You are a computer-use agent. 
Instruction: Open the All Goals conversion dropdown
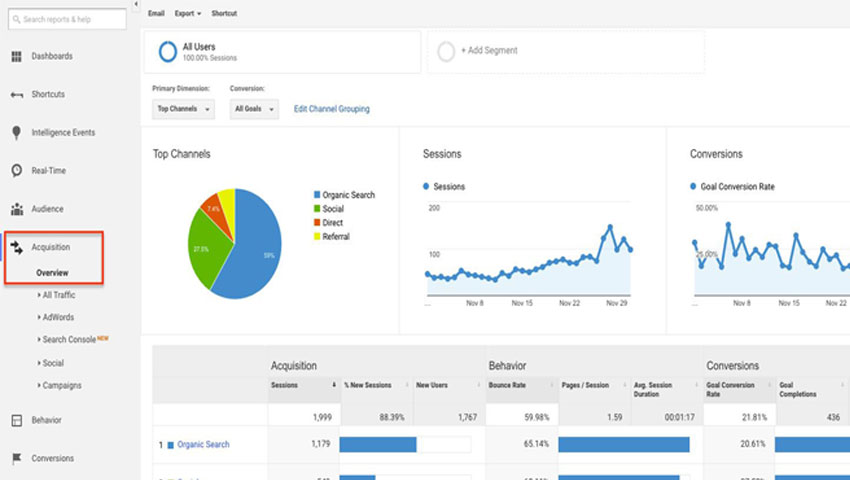(x=255, y=109)
